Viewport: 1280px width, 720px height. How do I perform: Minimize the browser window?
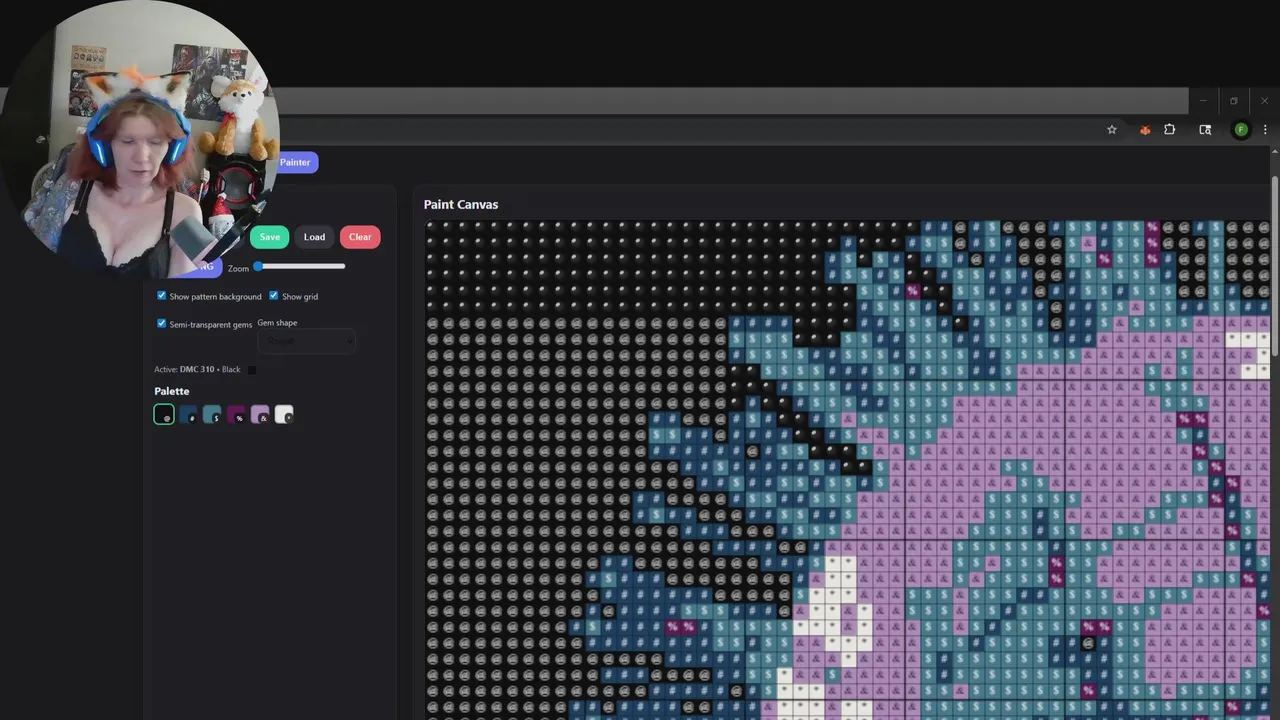1203,100
